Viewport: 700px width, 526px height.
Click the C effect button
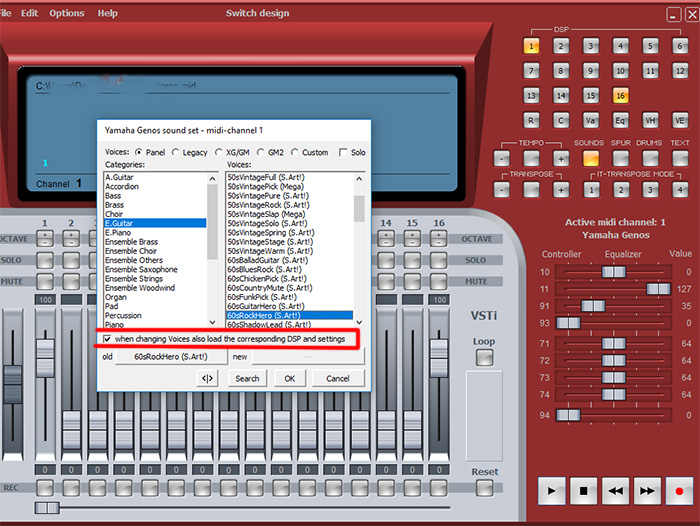point(561,120)
